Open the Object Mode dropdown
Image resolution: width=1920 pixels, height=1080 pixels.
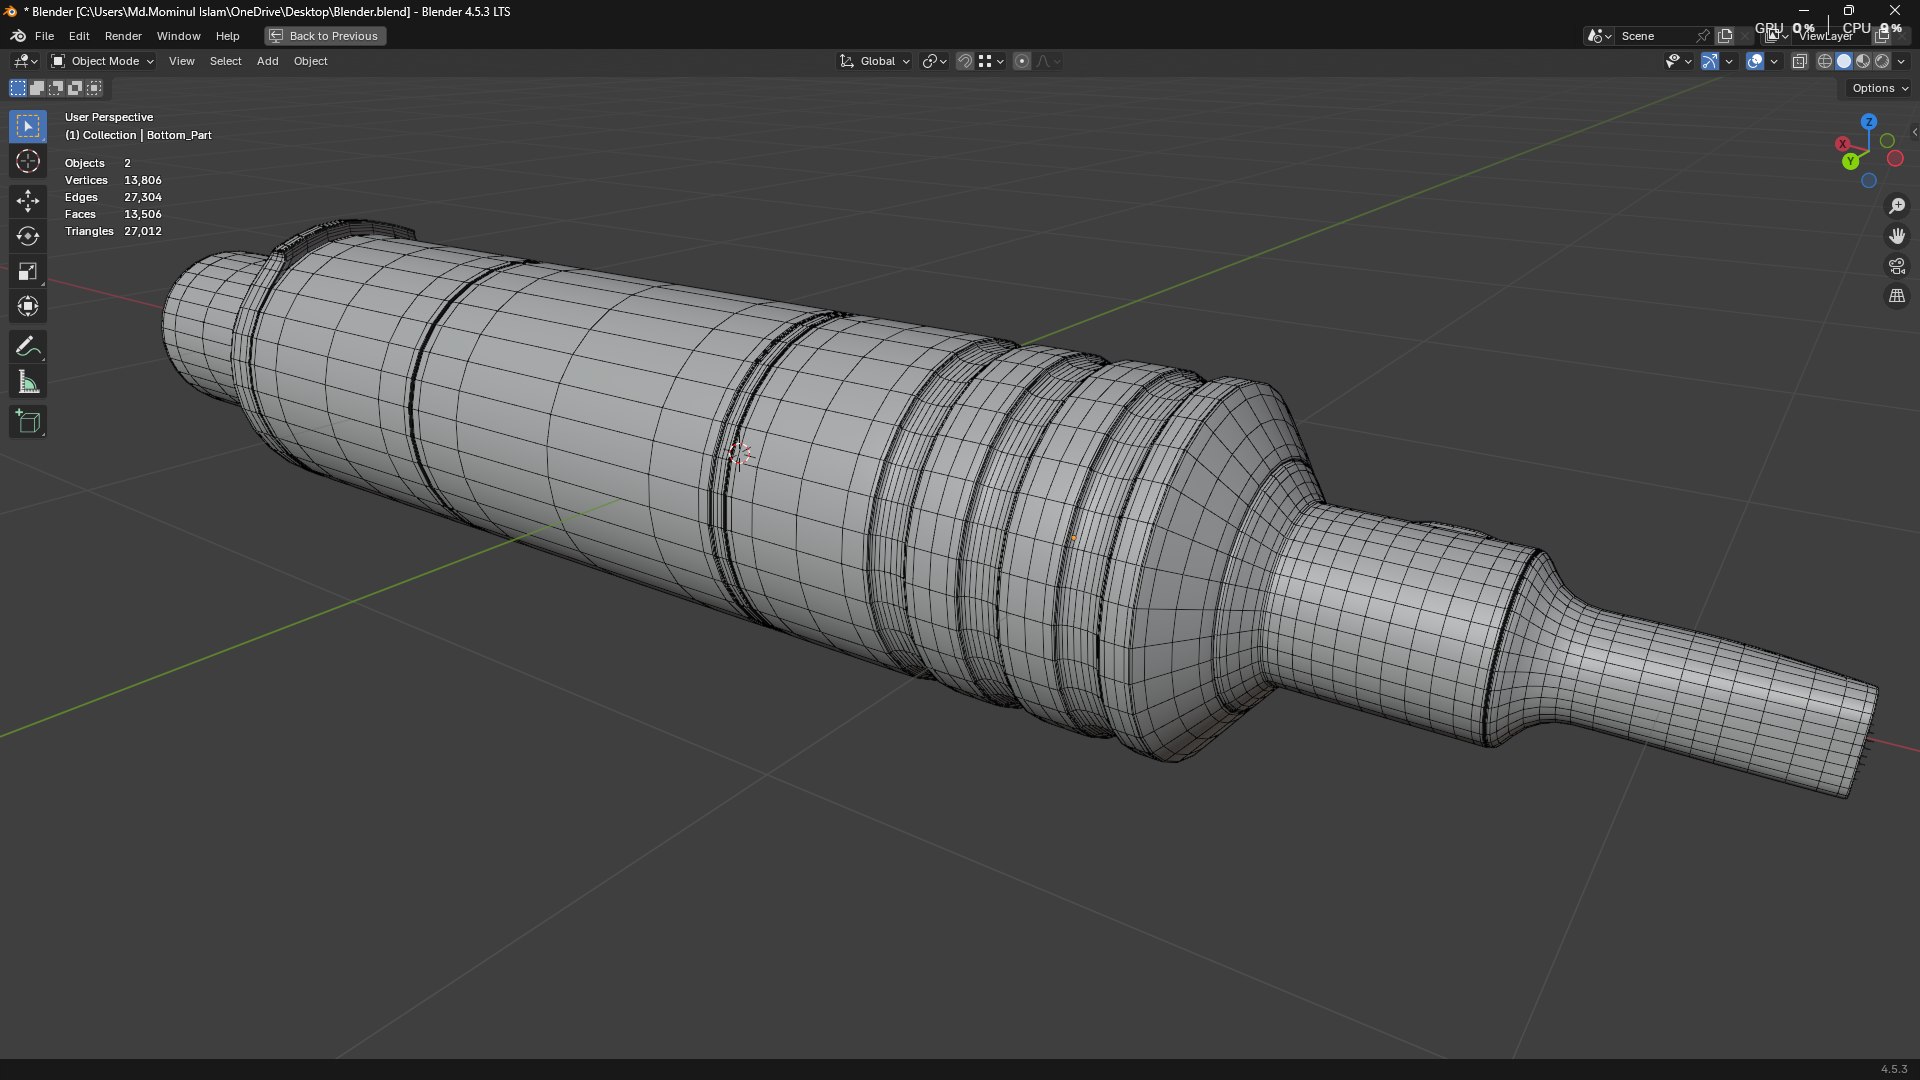coord(102,61)
